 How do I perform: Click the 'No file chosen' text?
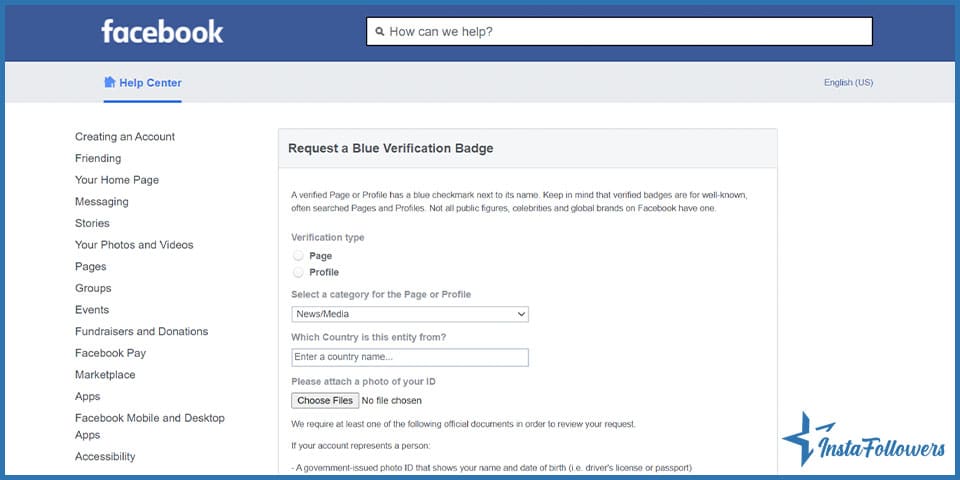[392, 401]
